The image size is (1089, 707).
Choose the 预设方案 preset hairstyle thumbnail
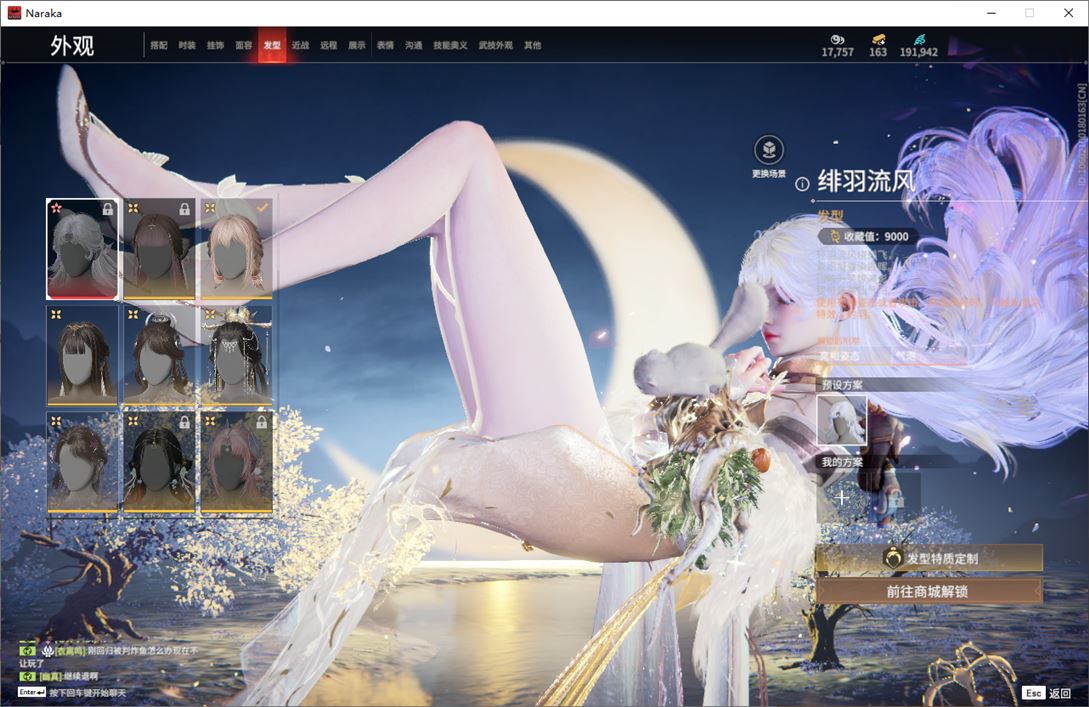842,420
